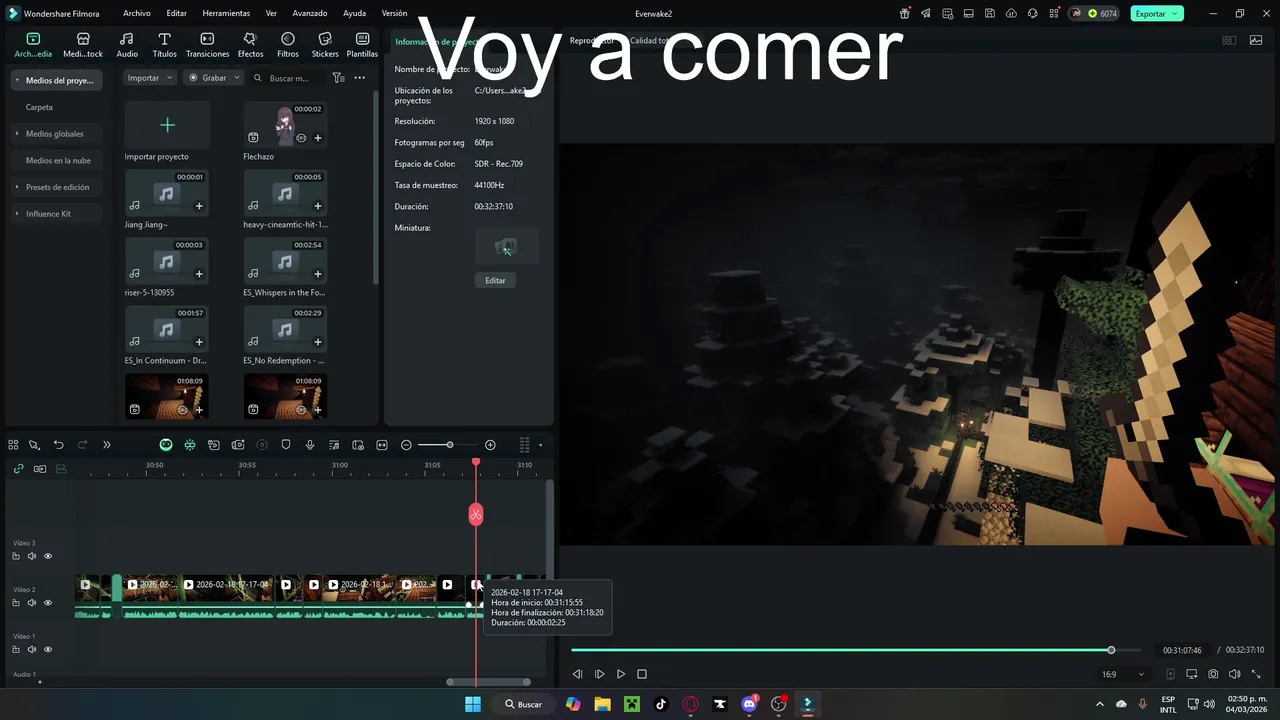Open the Títulos panel
Image resolution: width=1280 pixels, height=720 pixels.
164,44
